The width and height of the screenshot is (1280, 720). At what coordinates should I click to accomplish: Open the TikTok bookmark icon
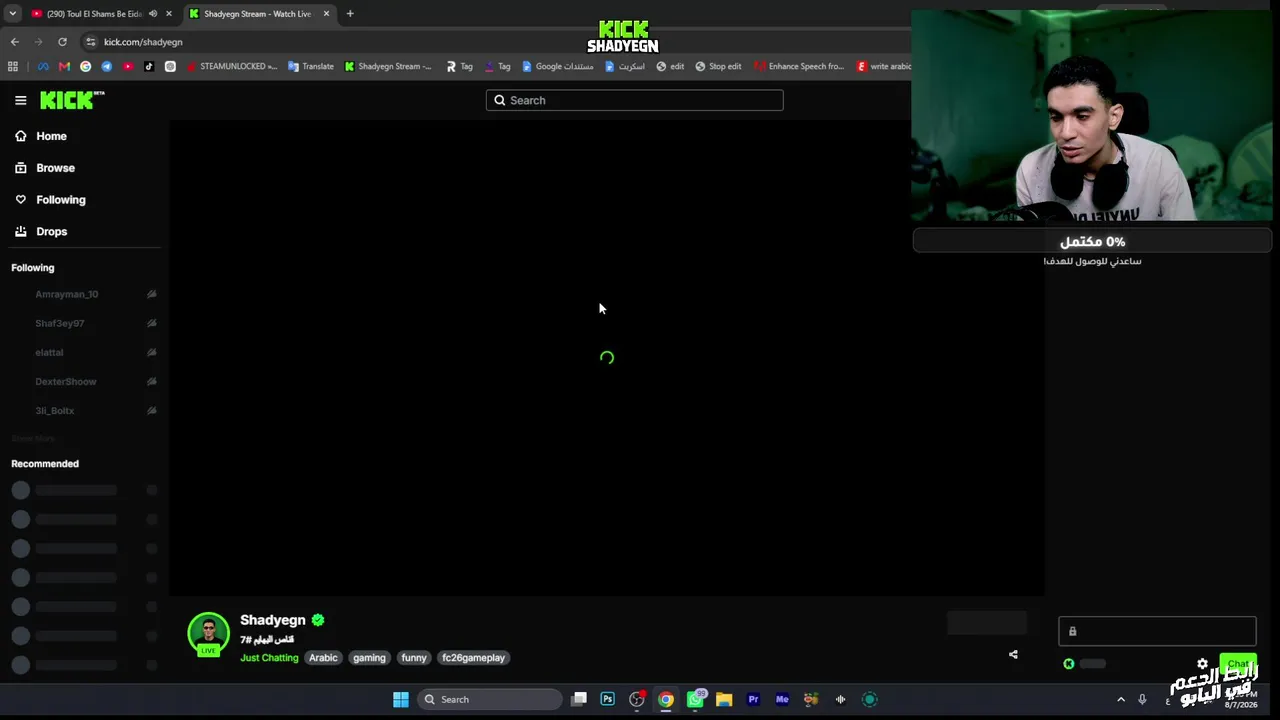[x=149, y=67]
